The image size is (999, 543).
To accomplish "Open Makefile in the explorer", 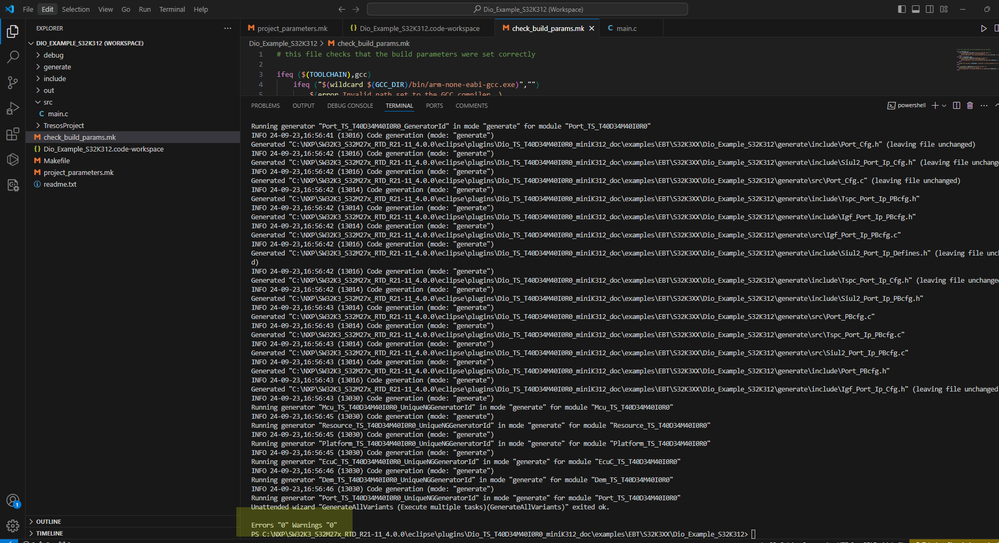I will (133, 161).
